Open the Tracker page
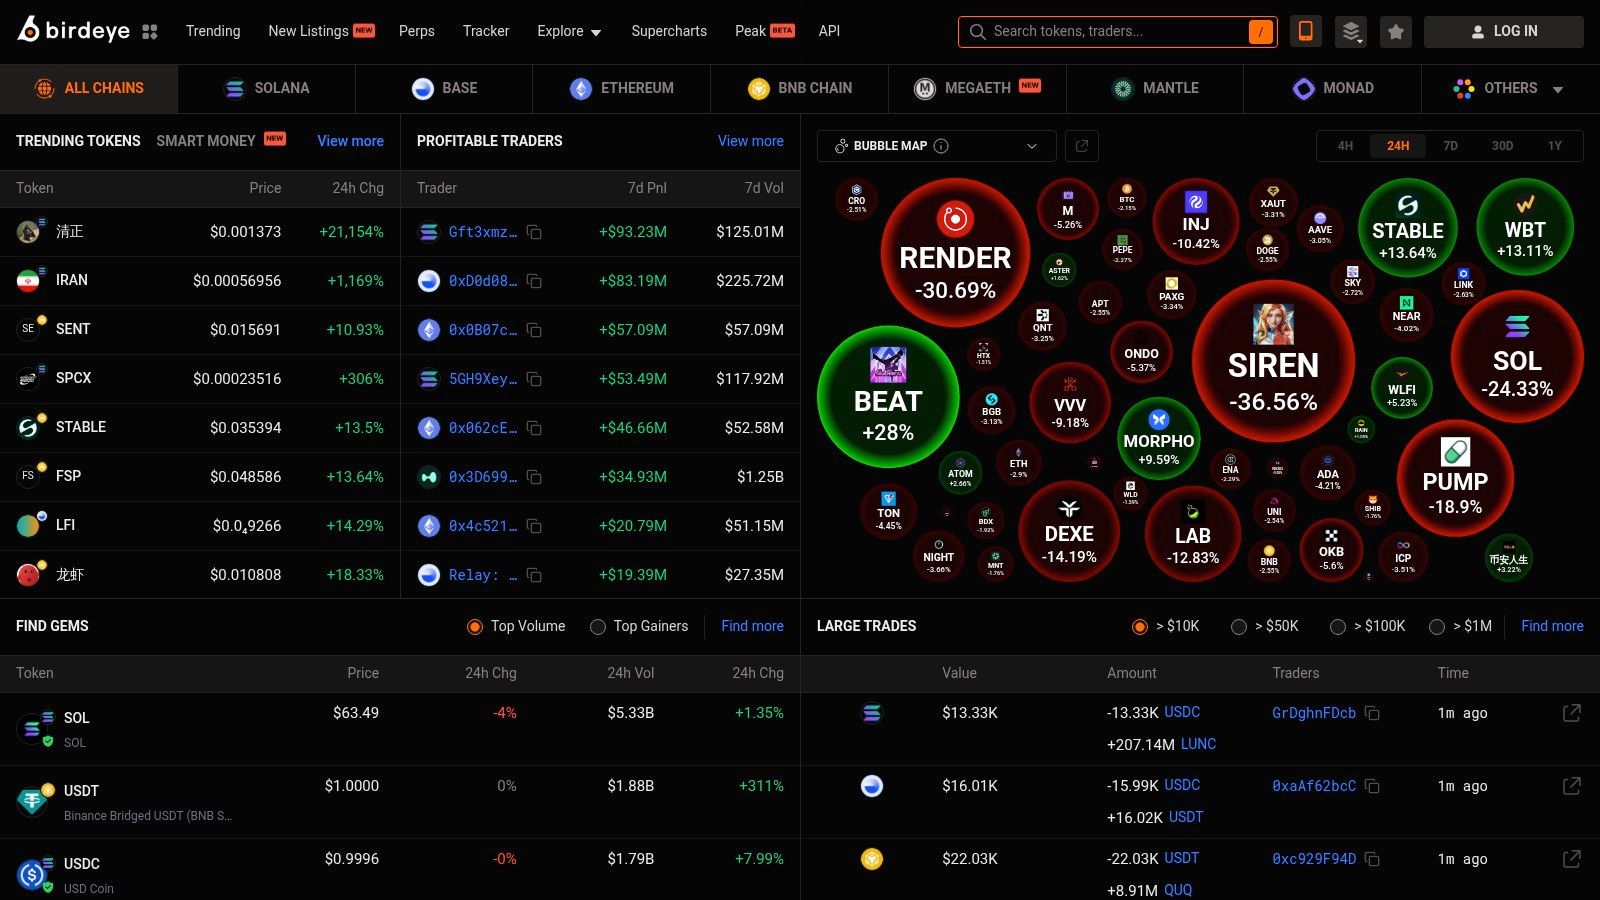This screenshot has width=1600, height=900. (x=486, y=31)
